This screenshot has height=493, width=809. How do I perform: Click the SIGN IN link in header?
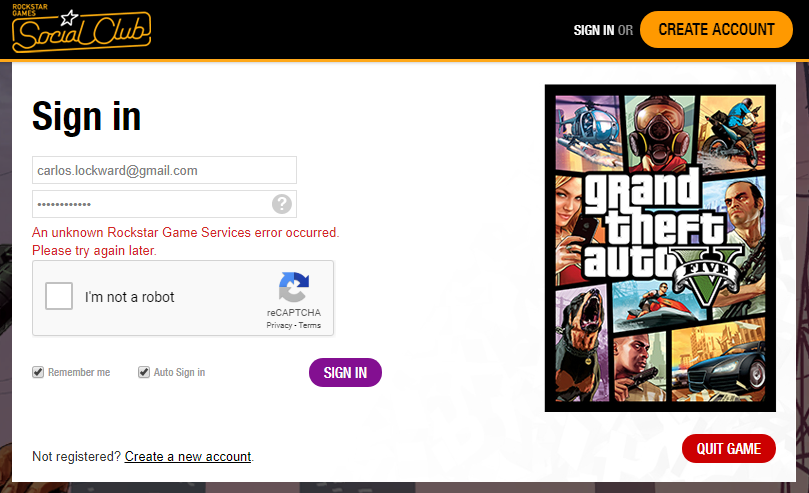594,30
